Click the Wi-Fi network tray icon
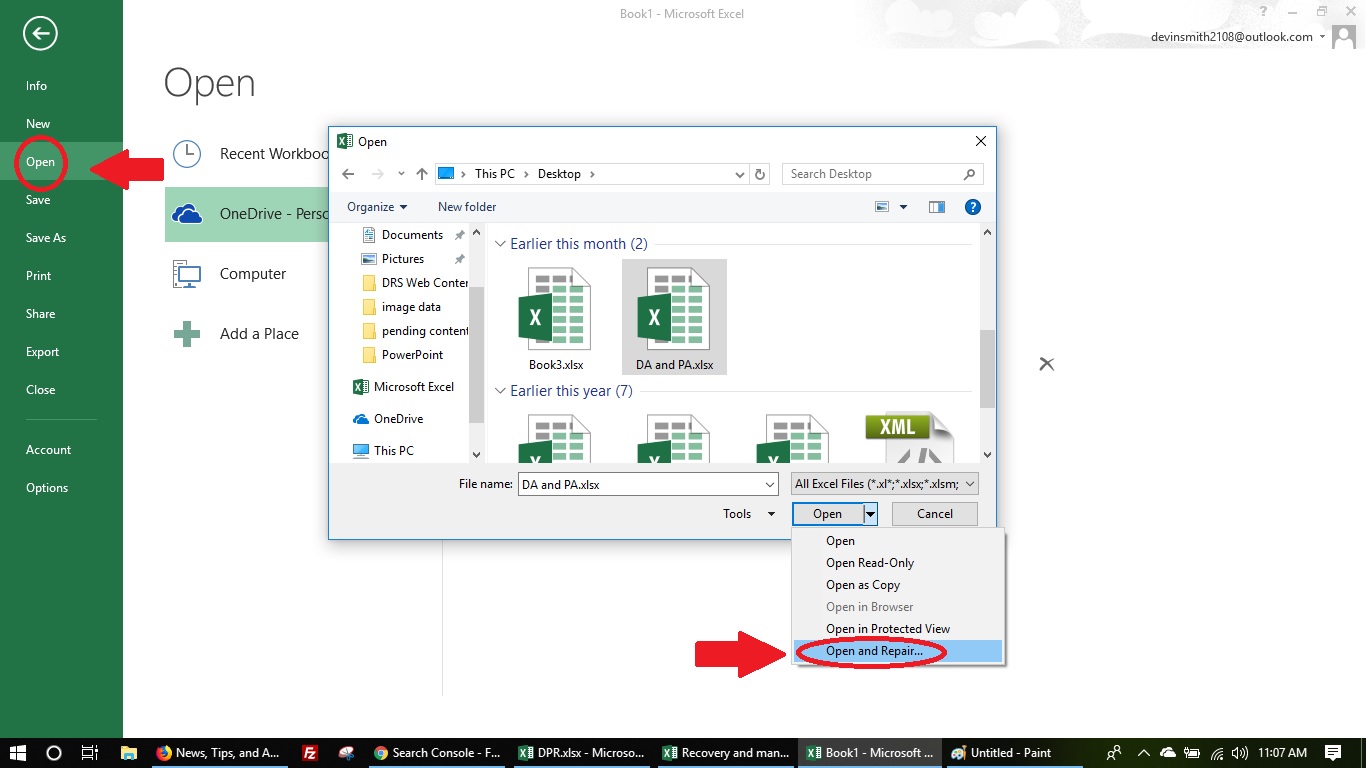The image size is (1366, 768). click(x=1217, y=753)
